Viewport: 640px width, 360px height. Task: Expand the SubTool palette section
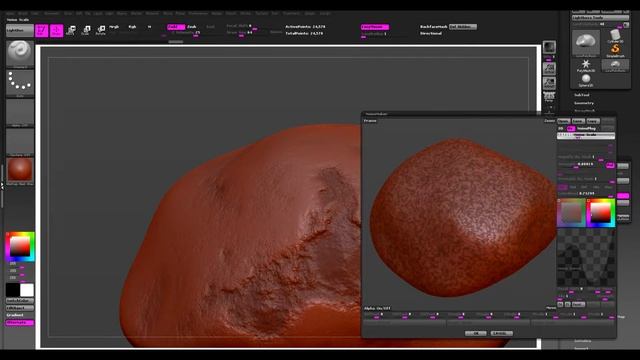pyautogui.click(x=582, y=95)
